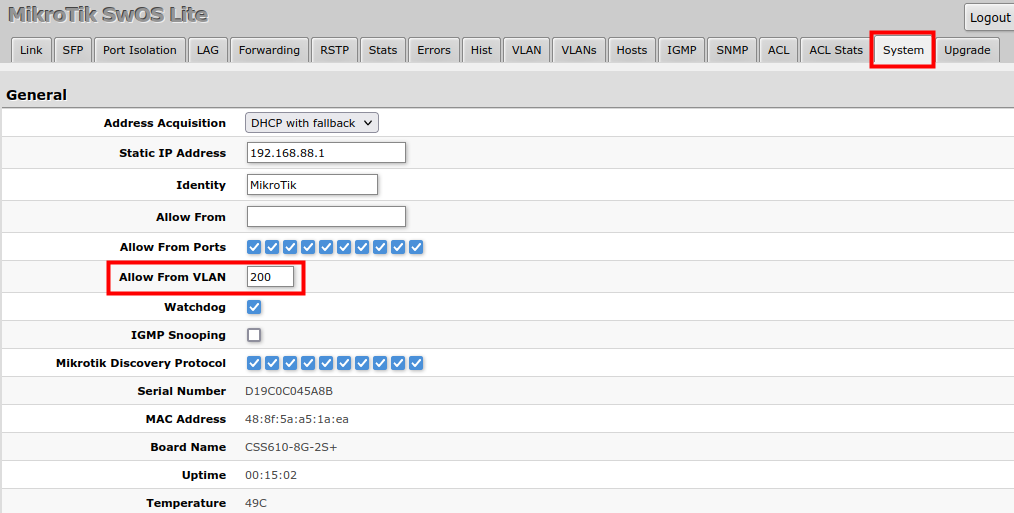
Task: Click board name CSS610-8G-2S+
Action: click(291, 447)
